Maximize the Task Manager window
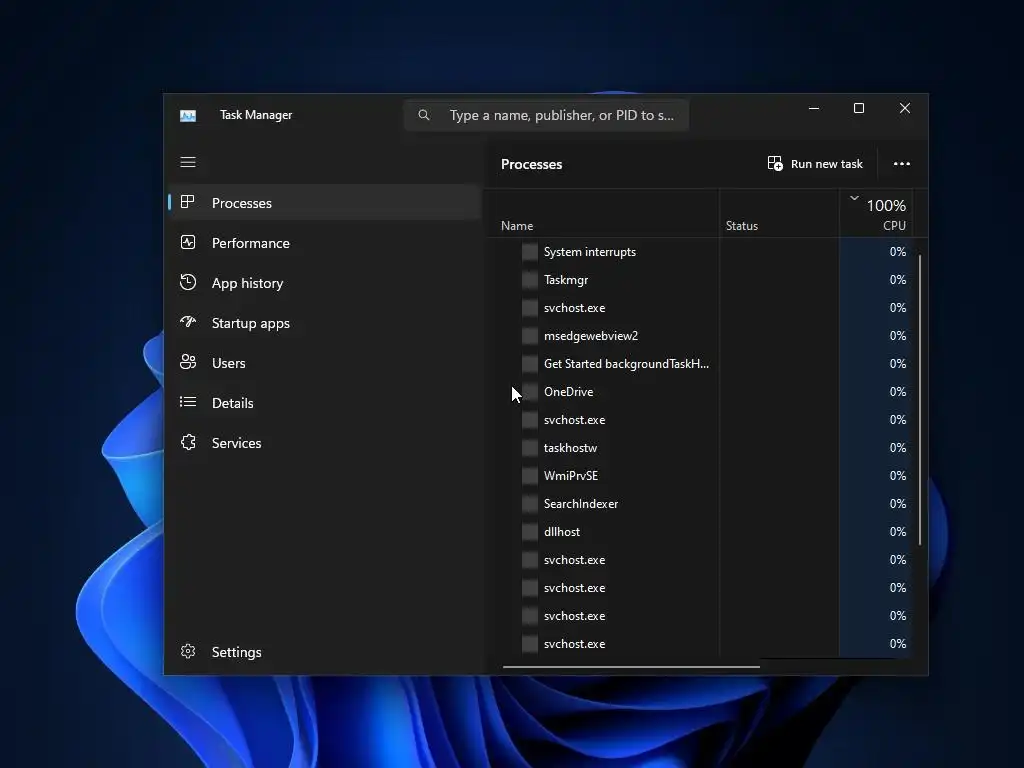The image size is (1024, 768). (859, 108)
